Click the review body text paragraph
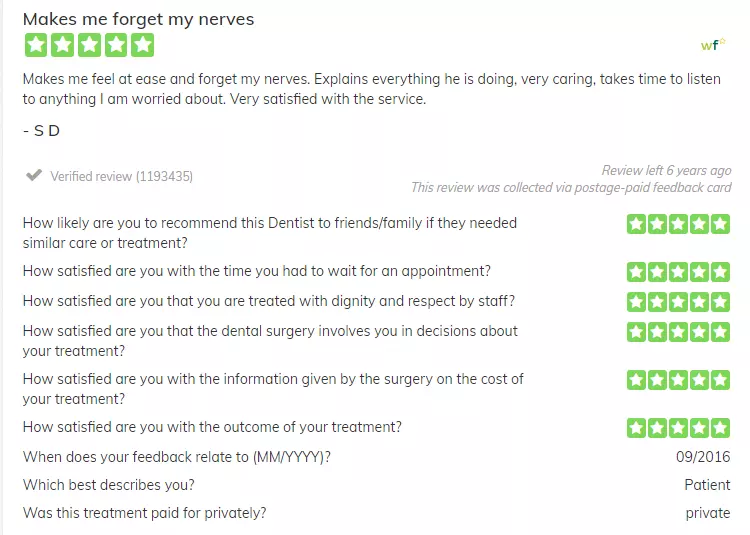Image resolution: width=750 pixels, height=535 pixels. tap(372, 89)
